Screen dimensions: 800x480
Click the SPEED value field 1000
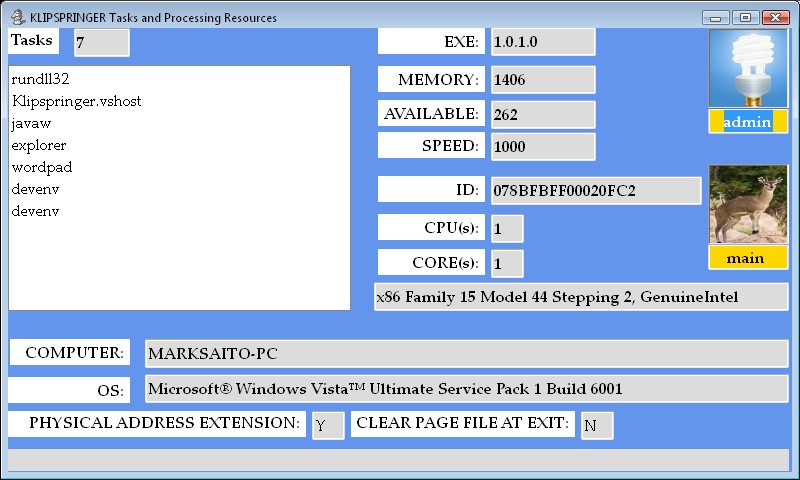point(540,146)
